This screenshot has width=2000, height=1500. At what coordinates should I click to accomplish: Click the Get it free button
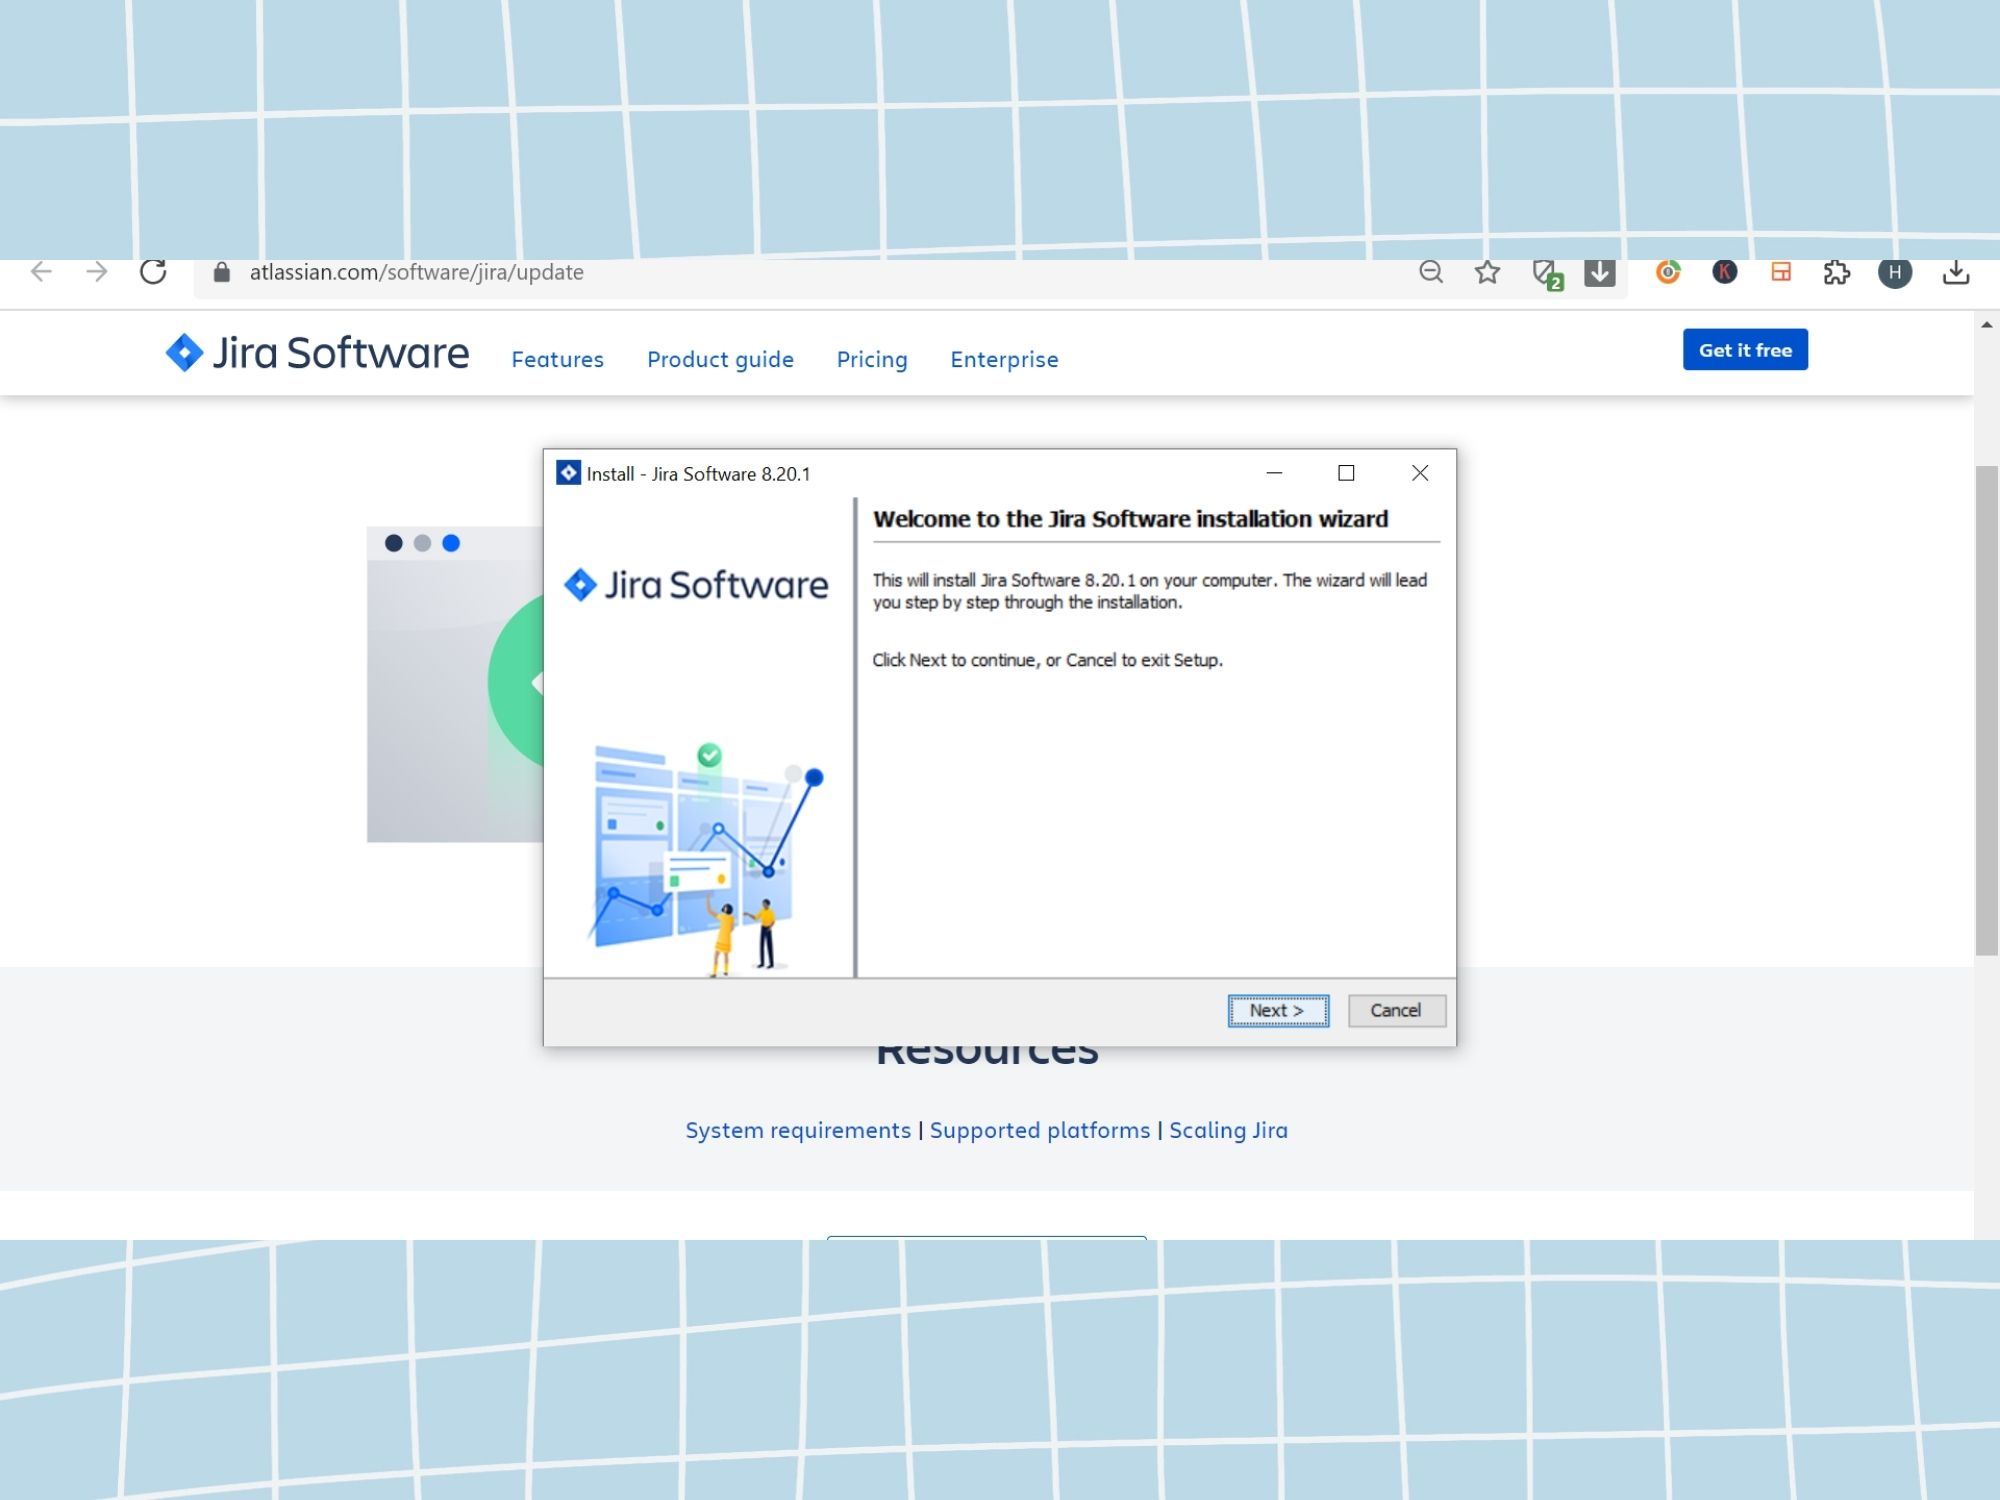coord(1745,350)
